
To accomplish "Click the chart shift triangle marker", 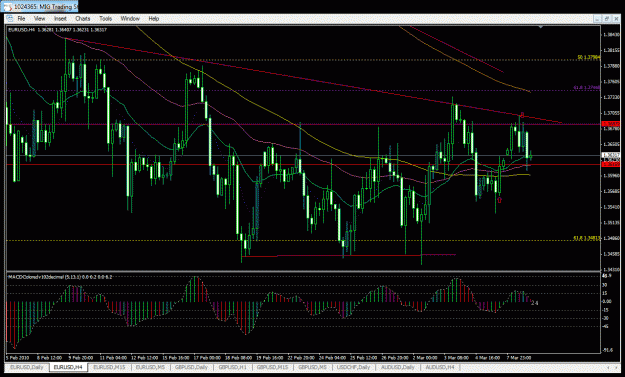I will [x=540, y=27].
